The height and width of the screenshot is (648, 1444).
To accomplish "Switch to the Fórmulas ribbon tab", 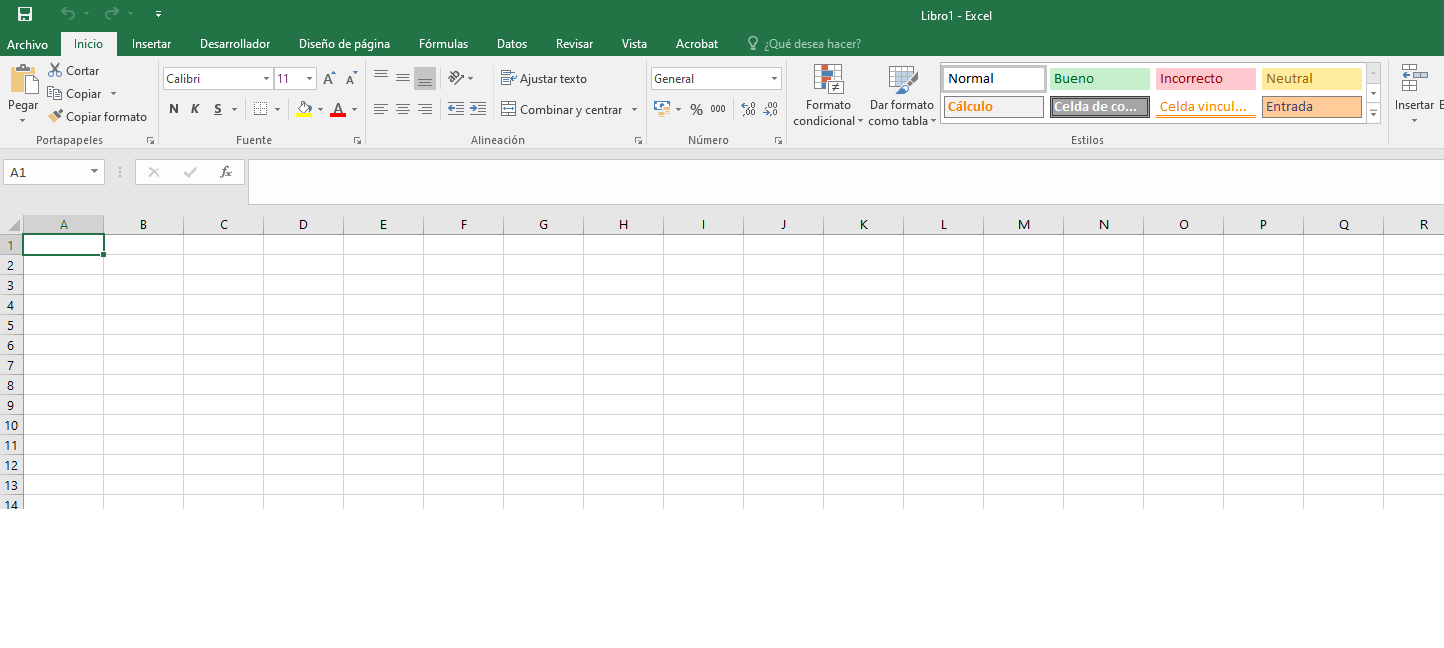I will pyautogui.click(x=443, y=44).
